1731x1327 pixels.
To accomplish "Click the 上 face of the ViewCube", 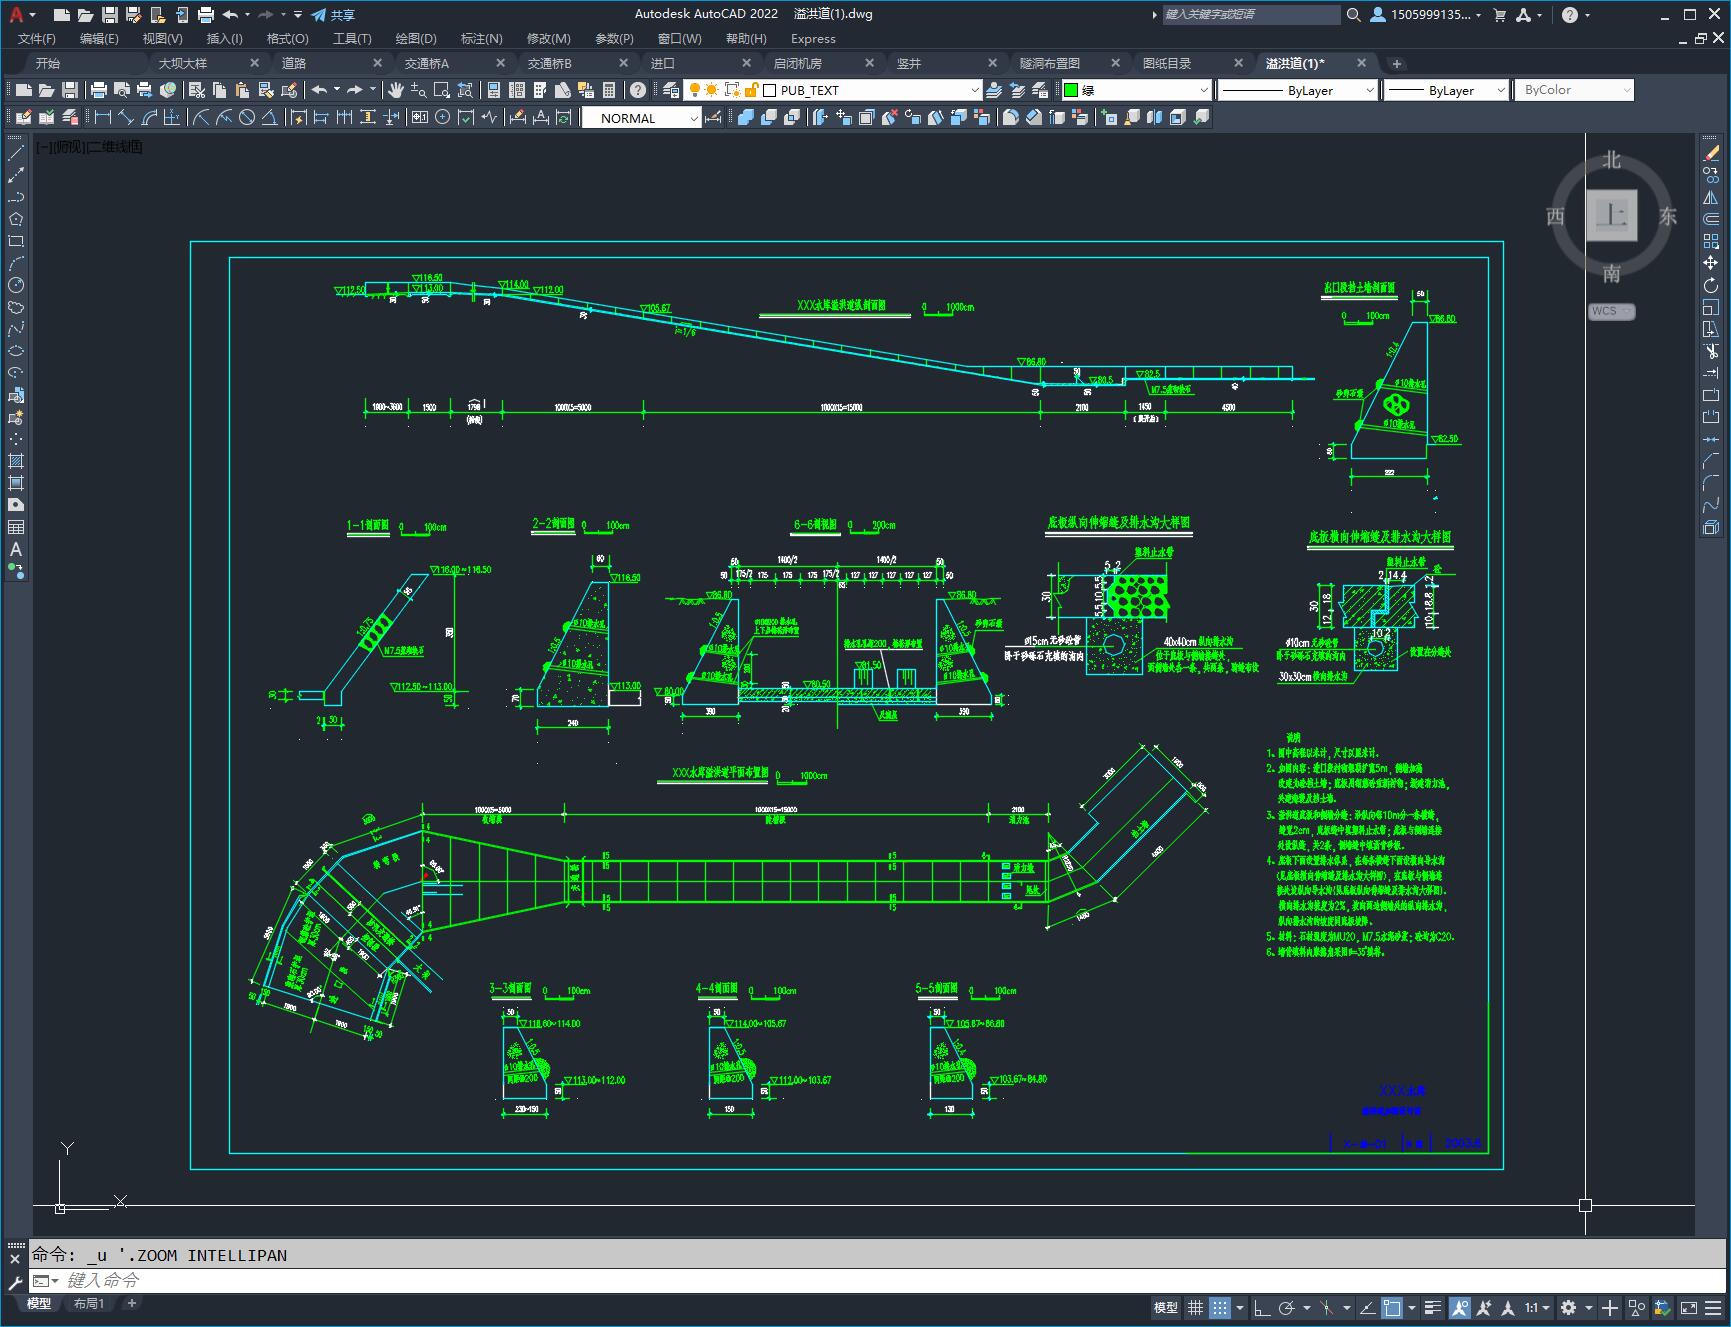I will (x=1611, y=215).
